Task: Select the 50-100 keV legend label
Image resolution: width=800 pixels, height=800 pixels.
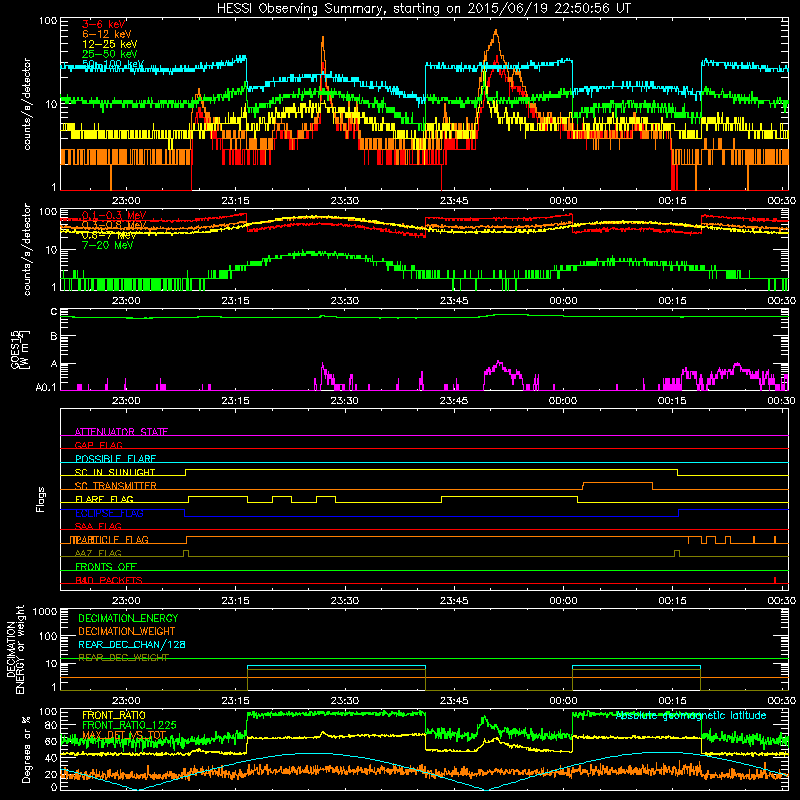Action: [113, 64]
